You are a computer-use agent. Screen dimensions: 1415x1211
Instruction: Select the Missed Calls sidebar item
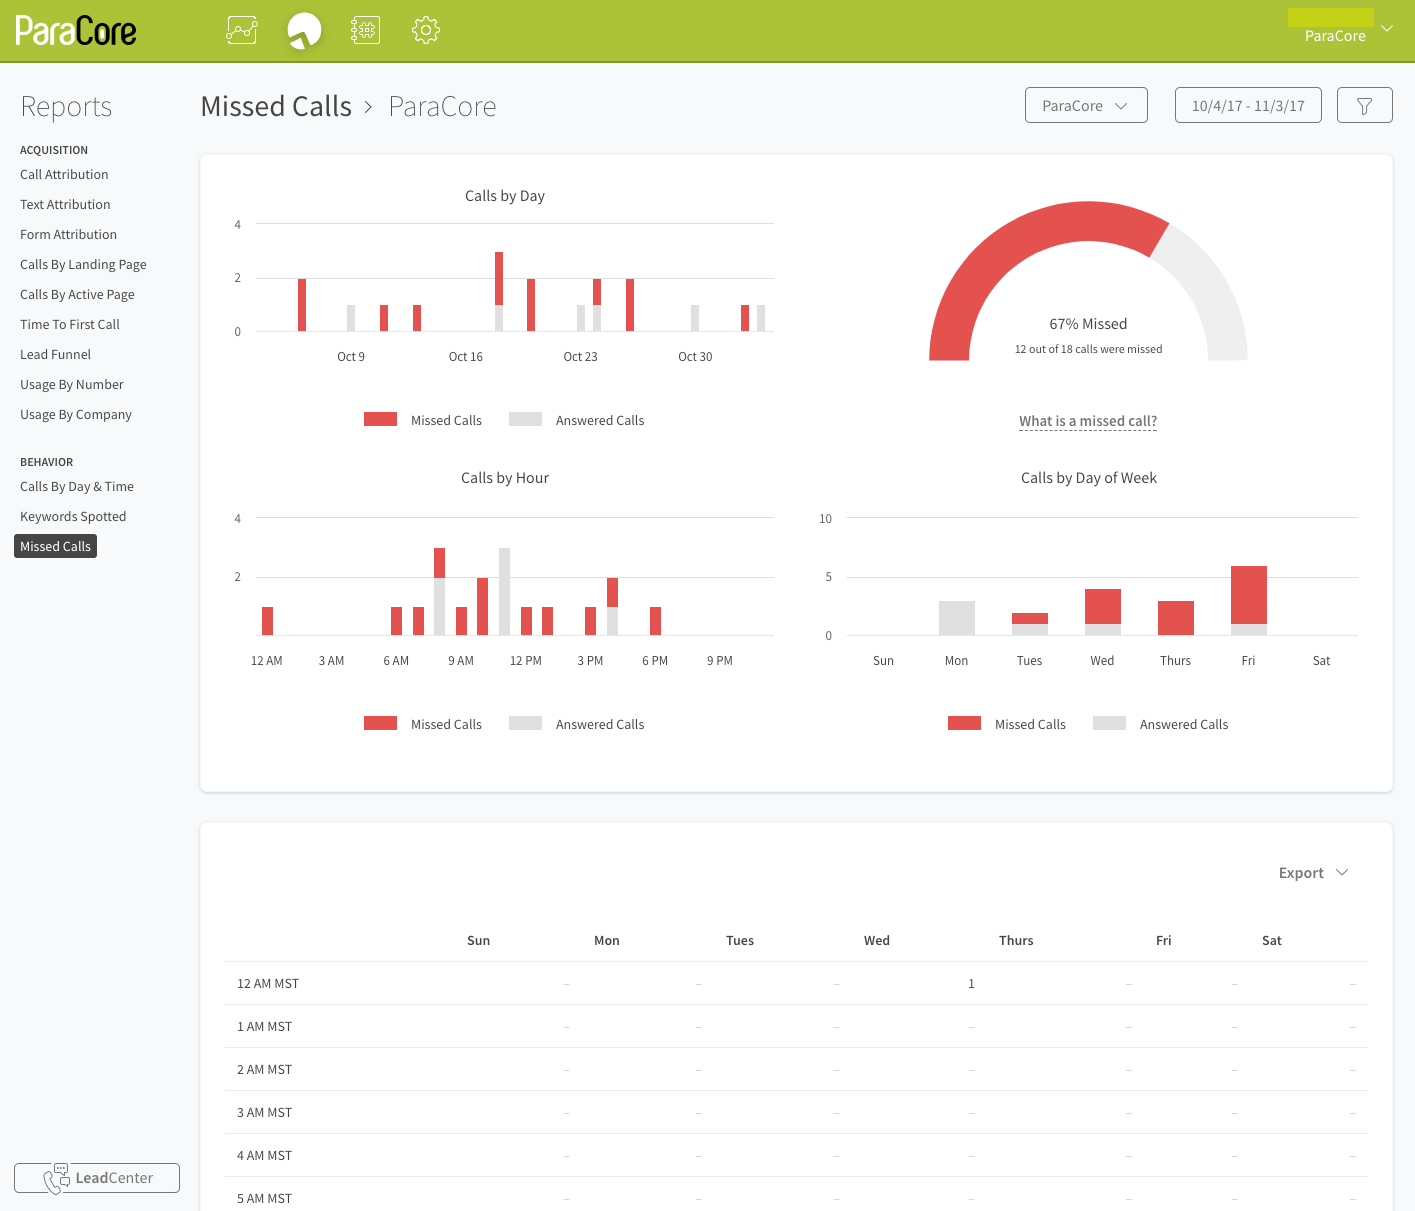[55, 546]
